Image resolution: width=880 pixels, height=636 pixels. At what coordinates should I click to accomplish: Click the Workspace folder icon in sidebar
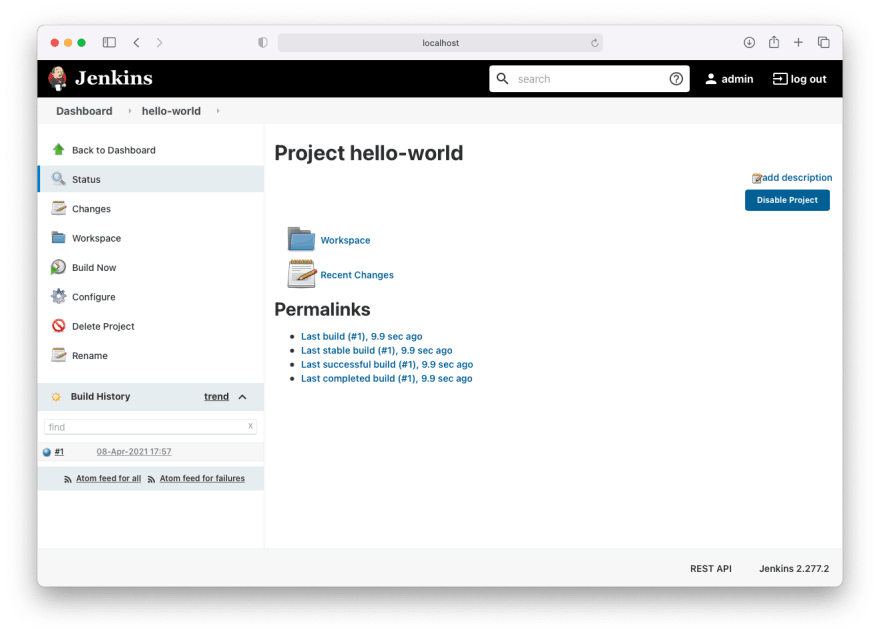coord(58,237)
